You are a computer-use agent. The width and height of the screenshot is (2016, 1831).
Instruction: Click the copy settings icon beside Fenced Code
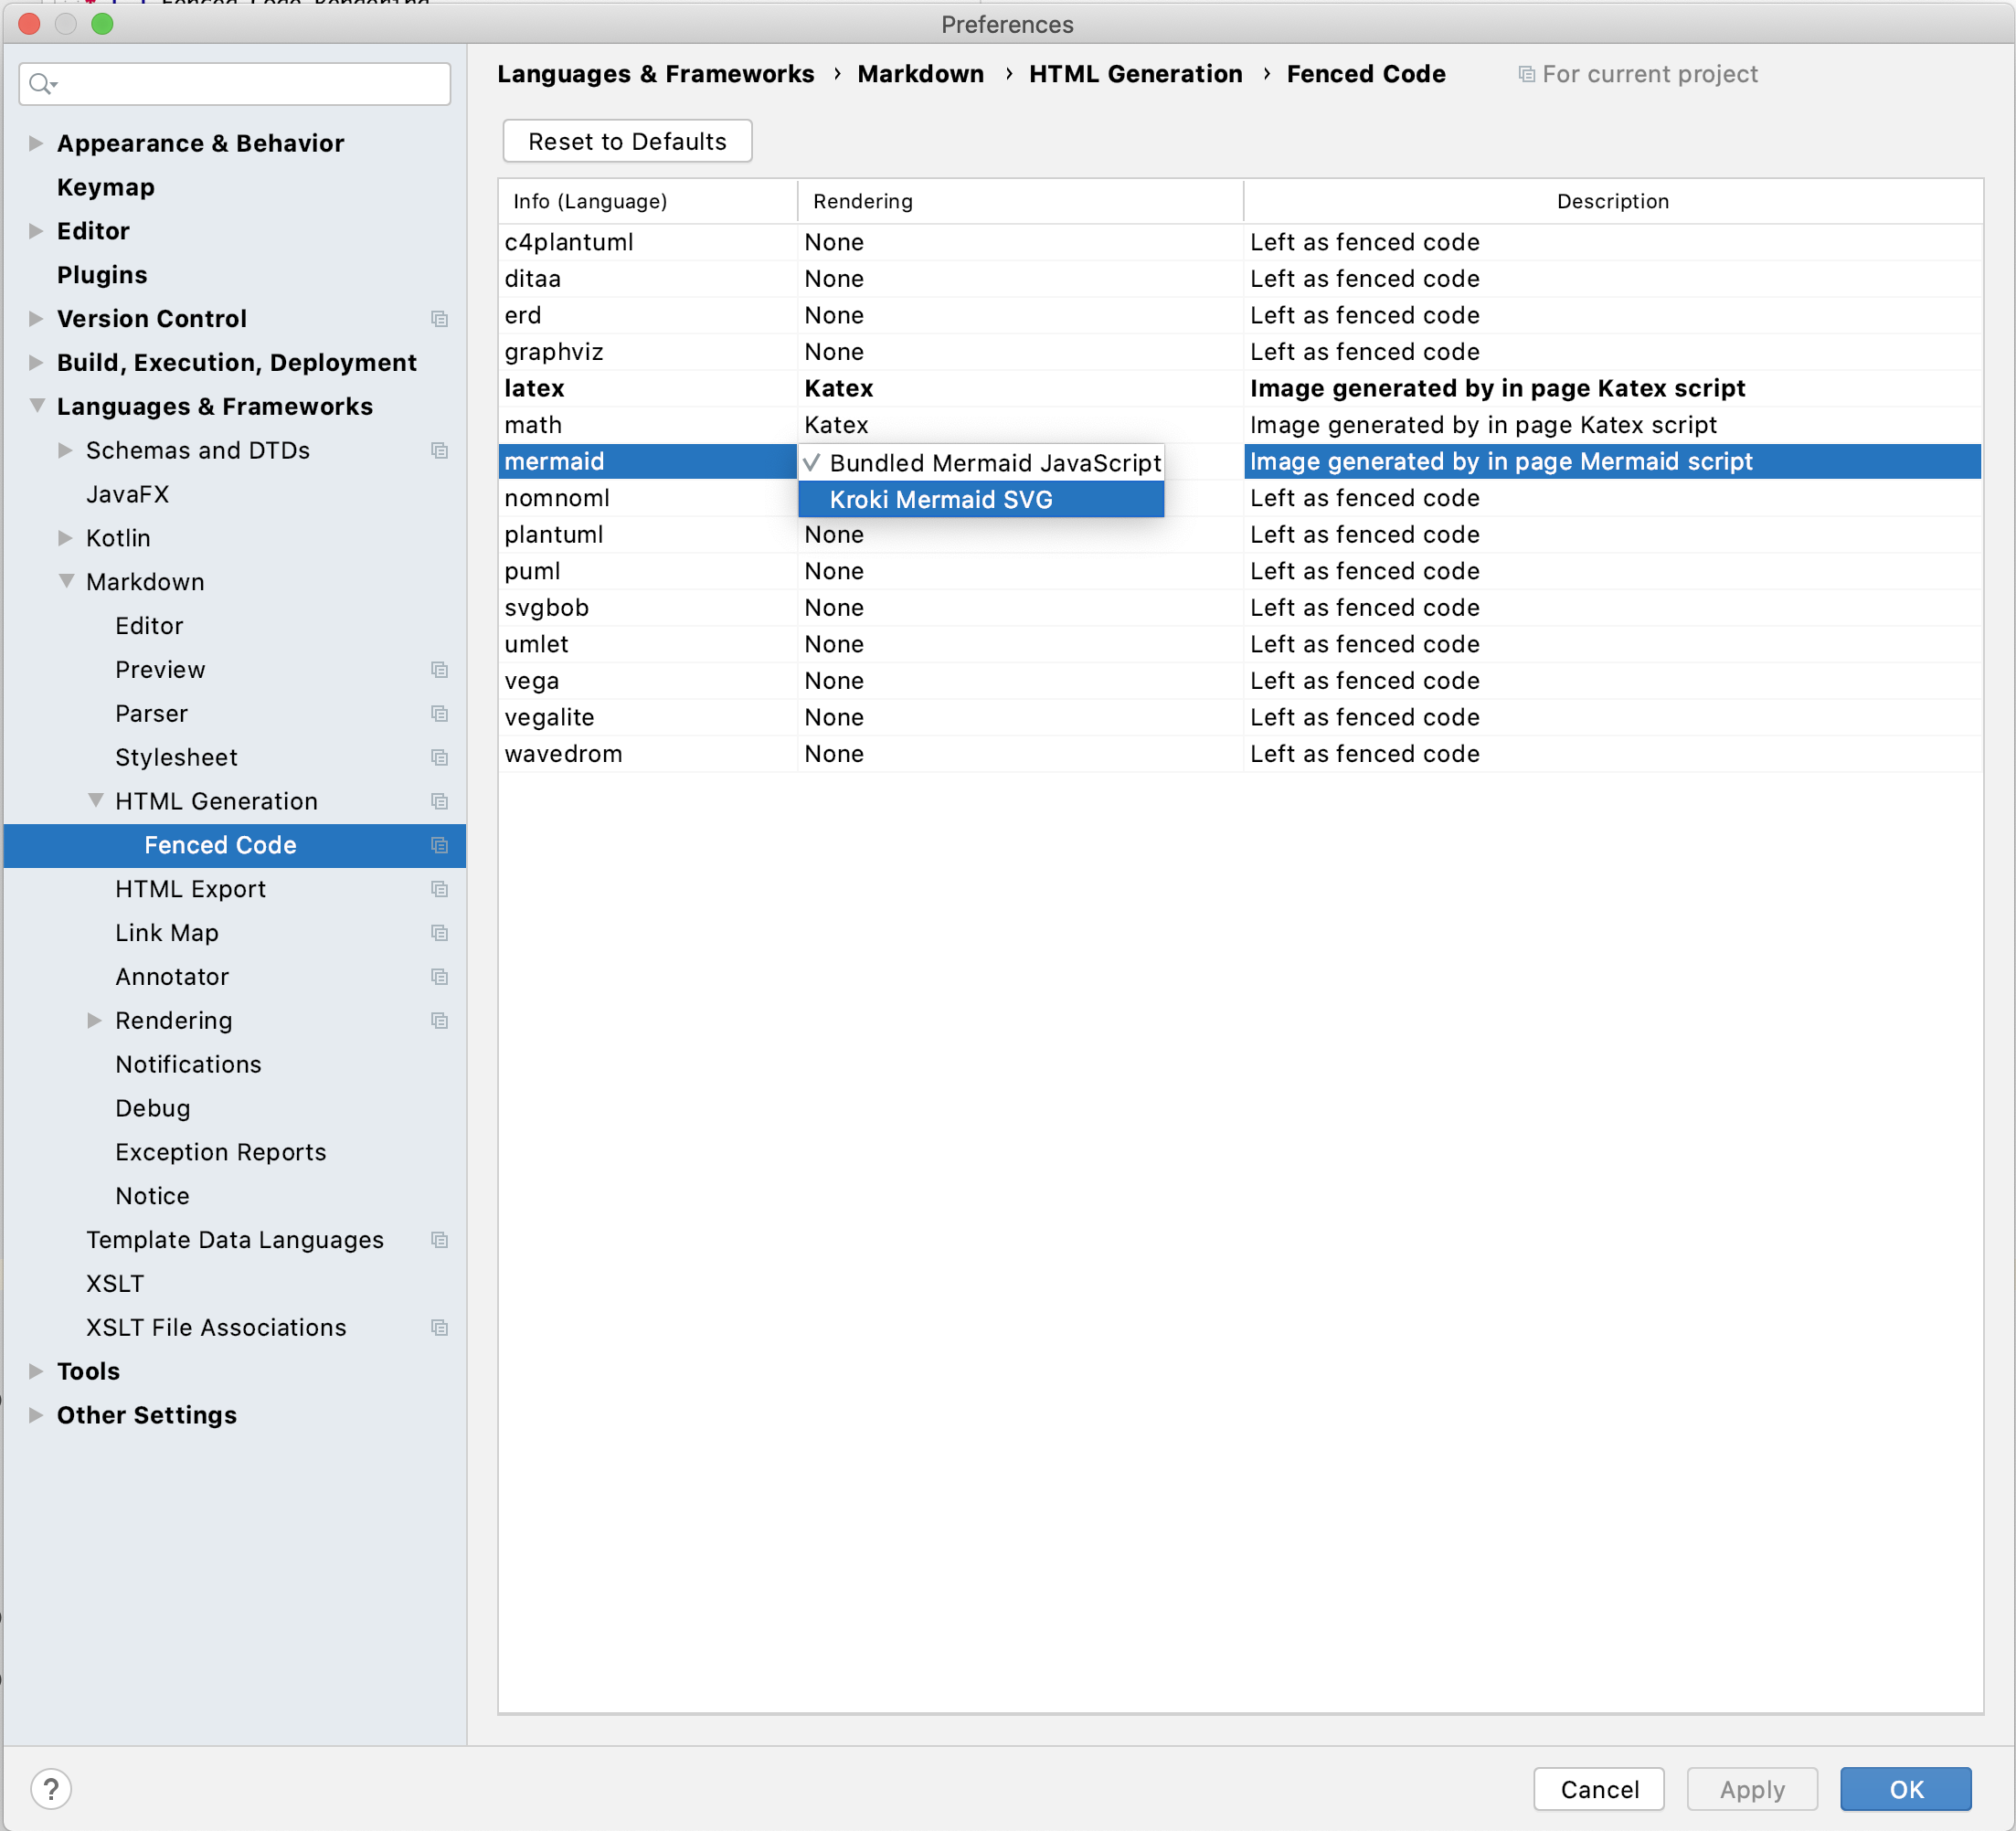click(440, 845)
